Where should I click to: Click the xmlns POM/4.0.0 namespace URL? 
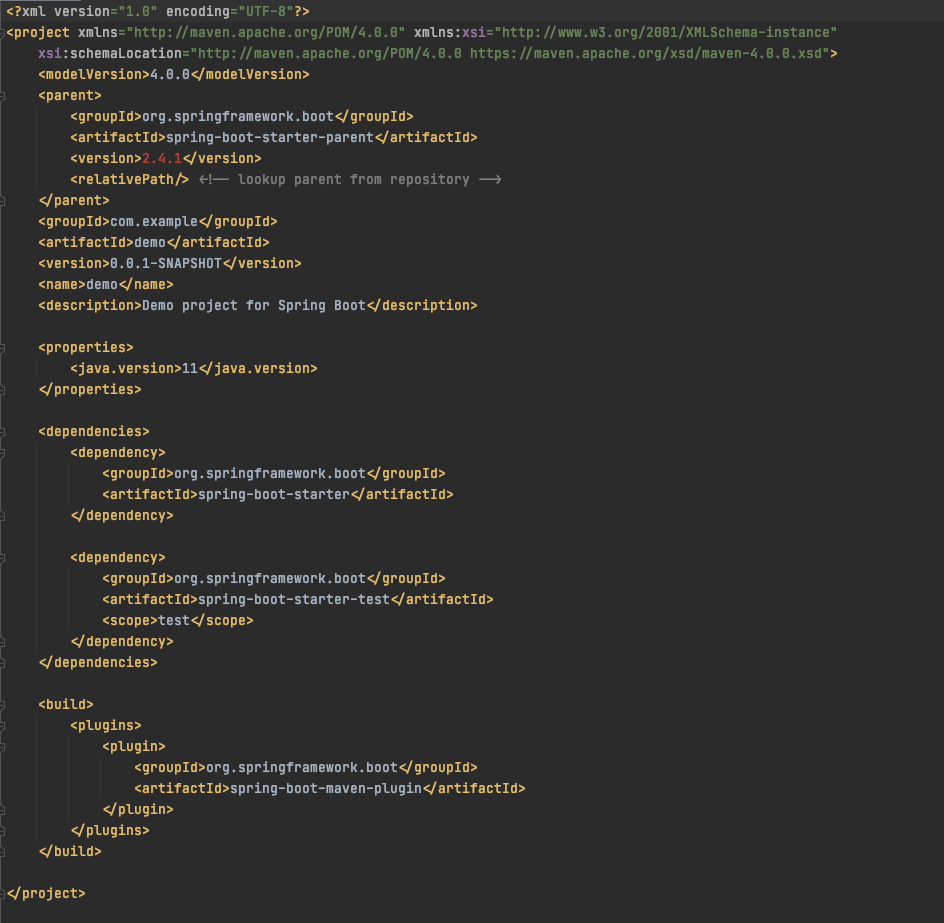tap(266, 33)
